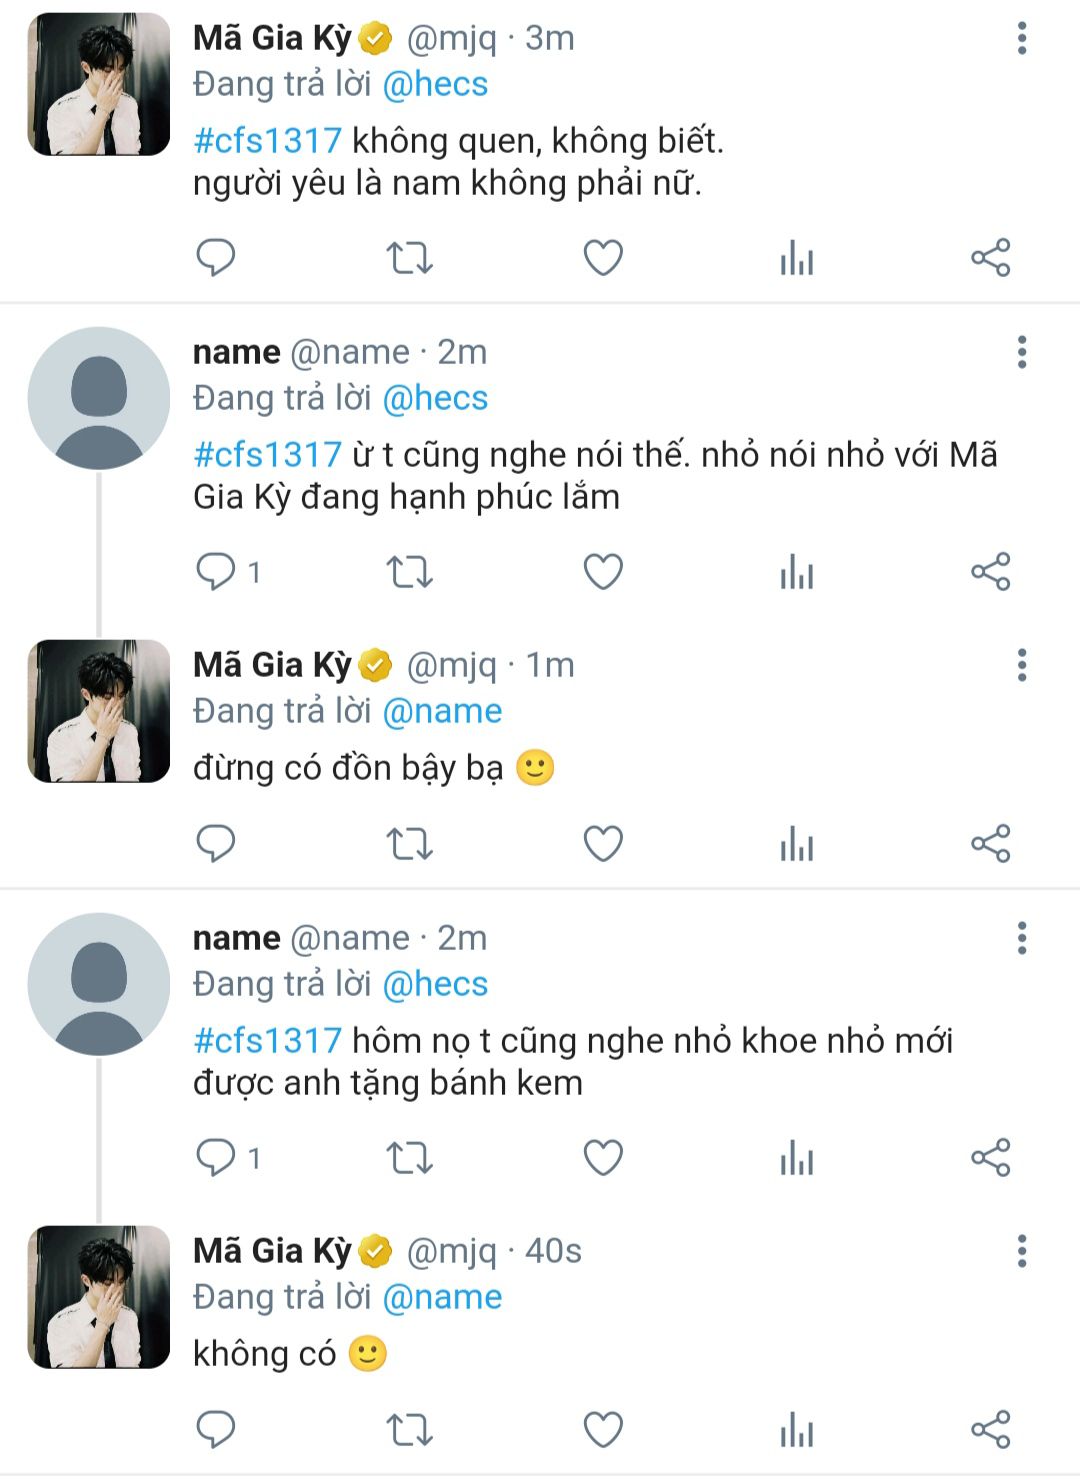Open #cfs1317 hashtag in the first tweet
Viewport: 1080px width, 1479px height.
coord(267,140)
